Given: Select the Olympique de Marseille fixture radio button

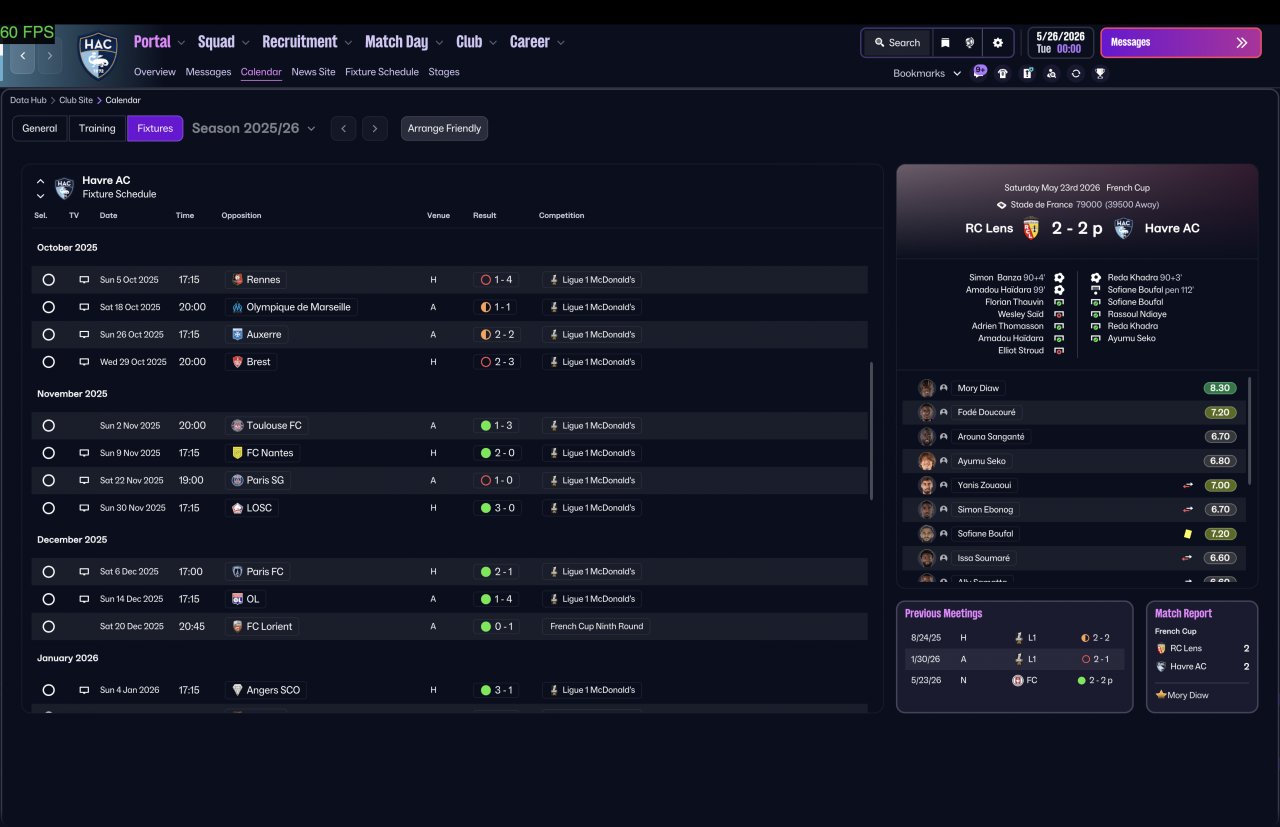Looking at the screenshot, I should 48,307.
